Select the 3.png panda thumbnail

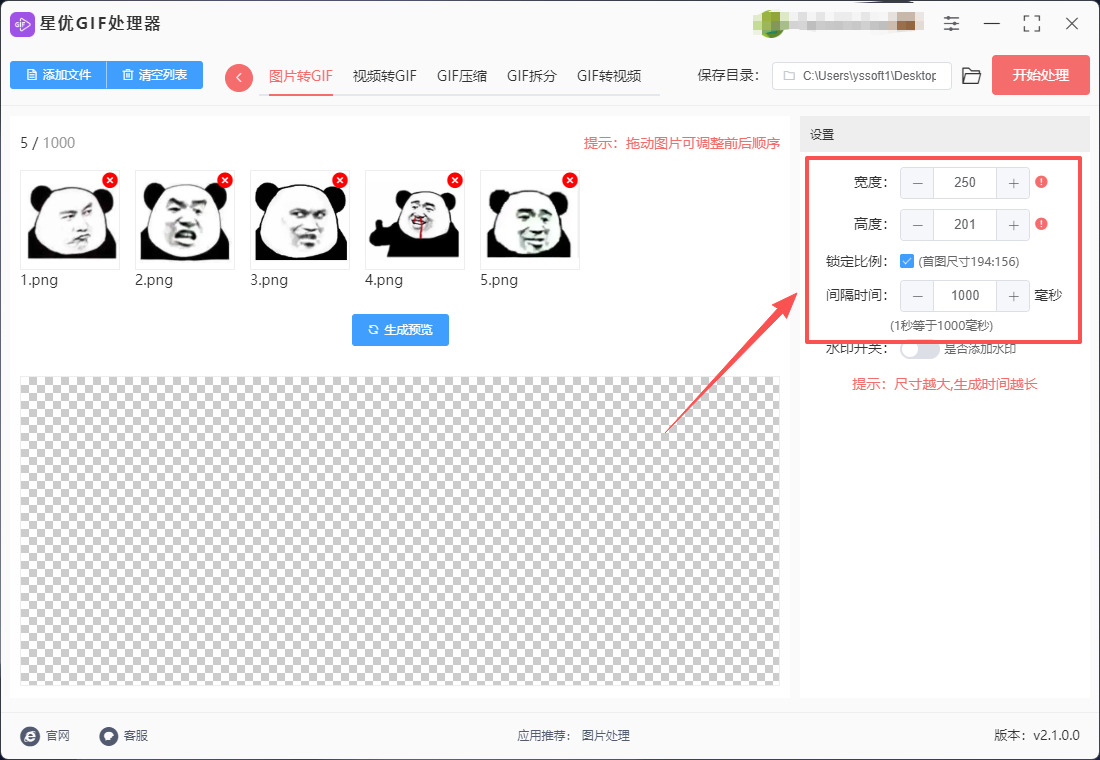point(300,220)
